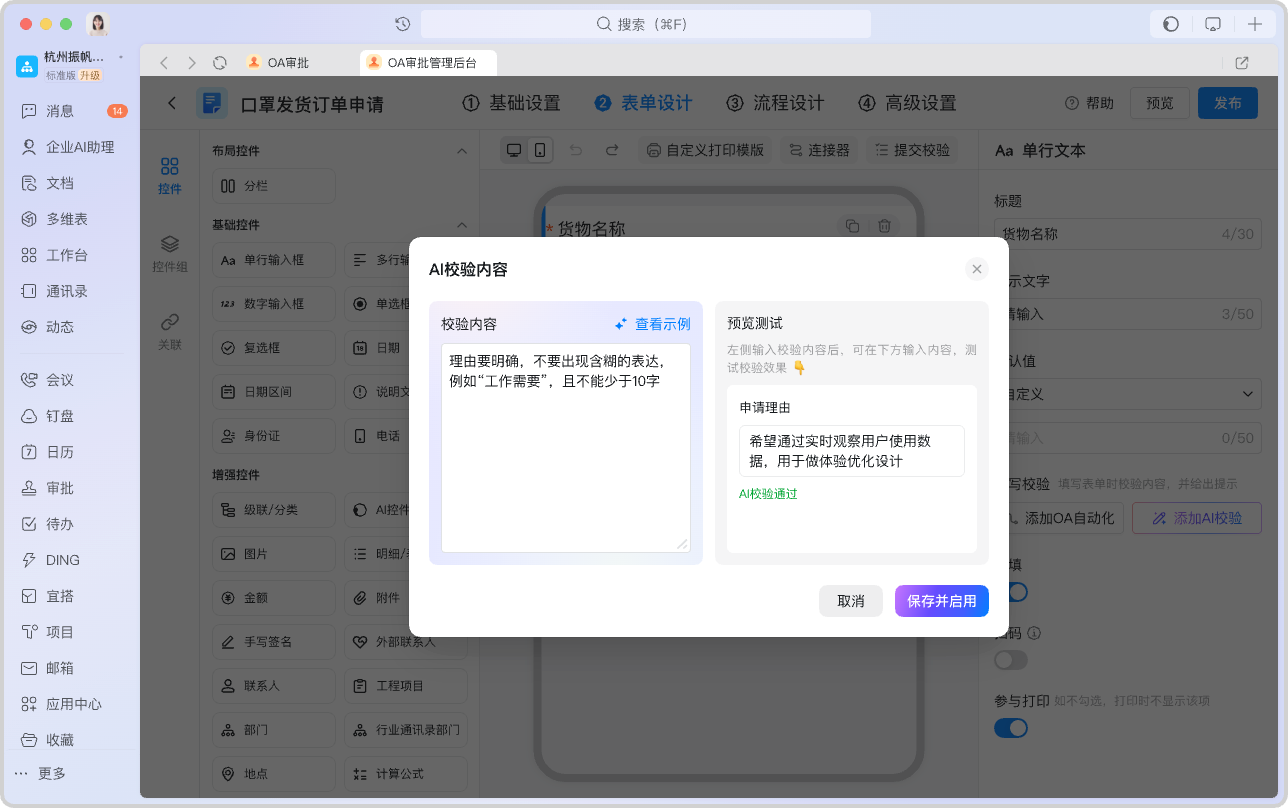Click the user avatar in title bar

click(x=97, y=24)
